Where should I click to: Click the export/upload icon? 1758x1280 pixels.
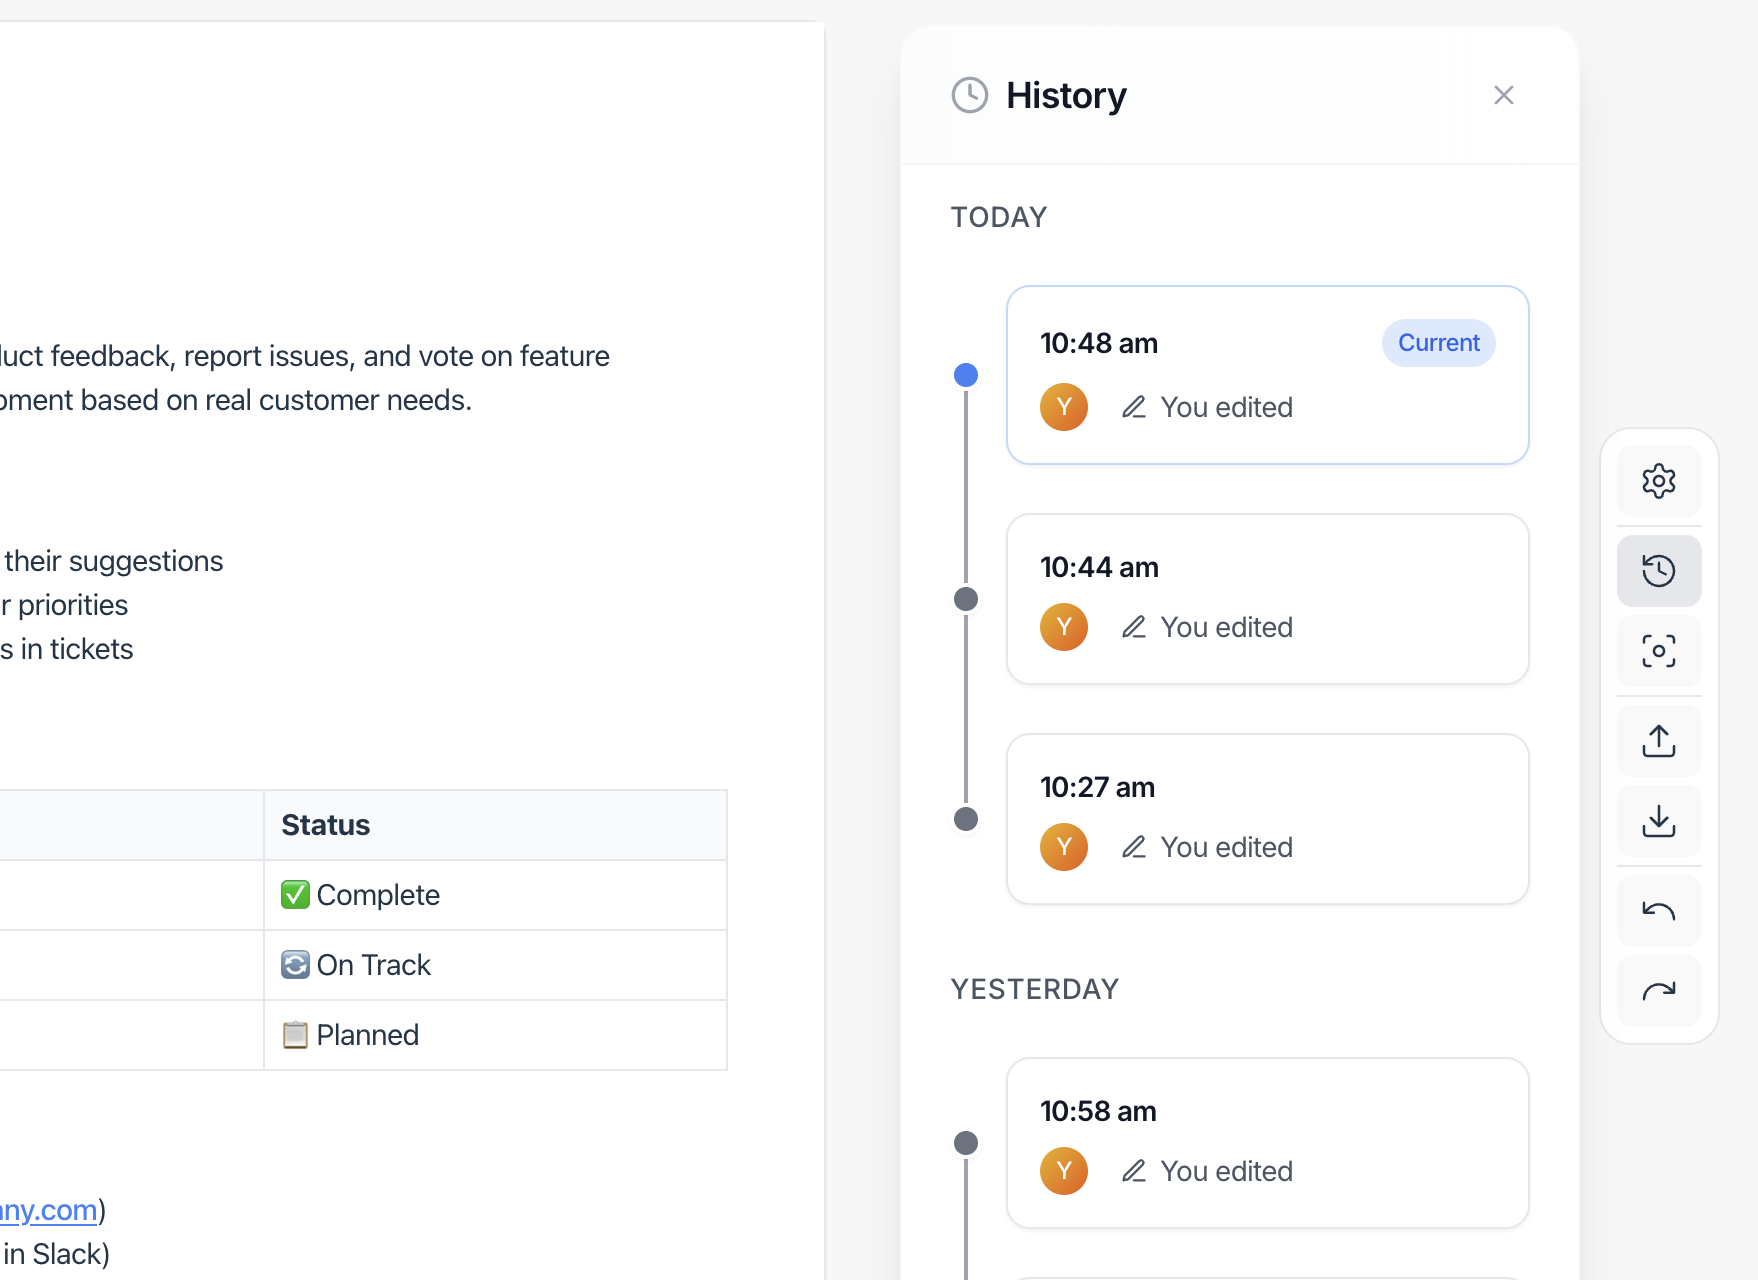[1658, 740]
